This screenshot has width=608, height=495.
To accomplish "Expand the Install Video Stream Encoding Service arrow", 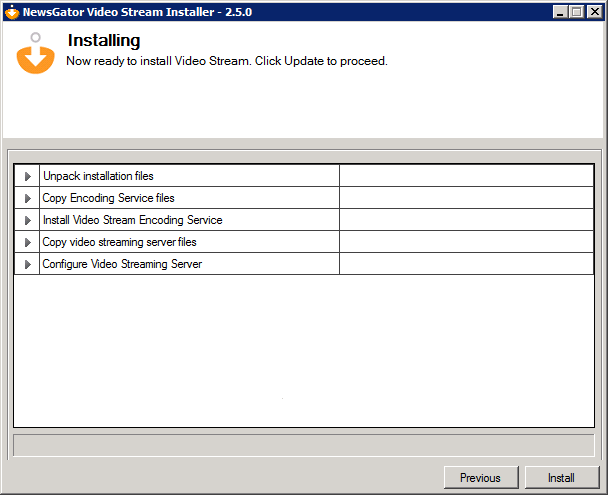I will point(28,220).
